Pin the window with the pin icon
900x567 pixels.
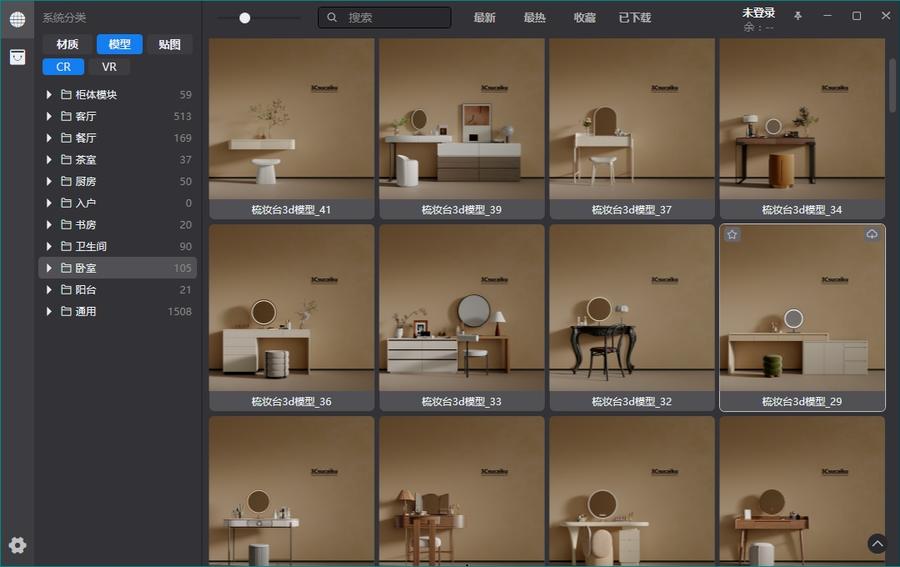click(798, 16)
